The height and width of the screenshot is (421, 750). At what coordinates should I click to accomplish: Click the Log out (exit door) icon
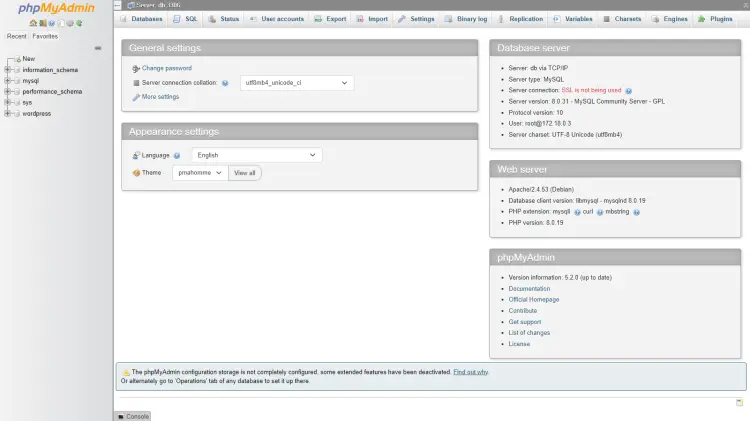[43, 23]
